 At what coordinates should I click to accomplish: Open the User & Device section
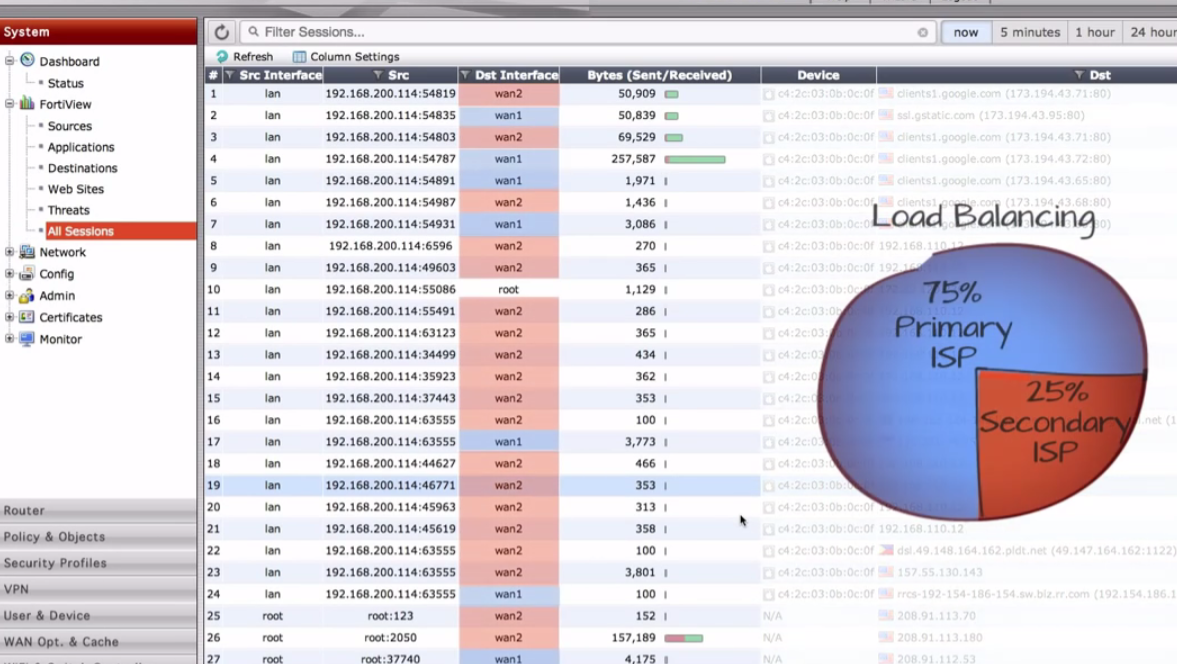click(x=98, y=615)
